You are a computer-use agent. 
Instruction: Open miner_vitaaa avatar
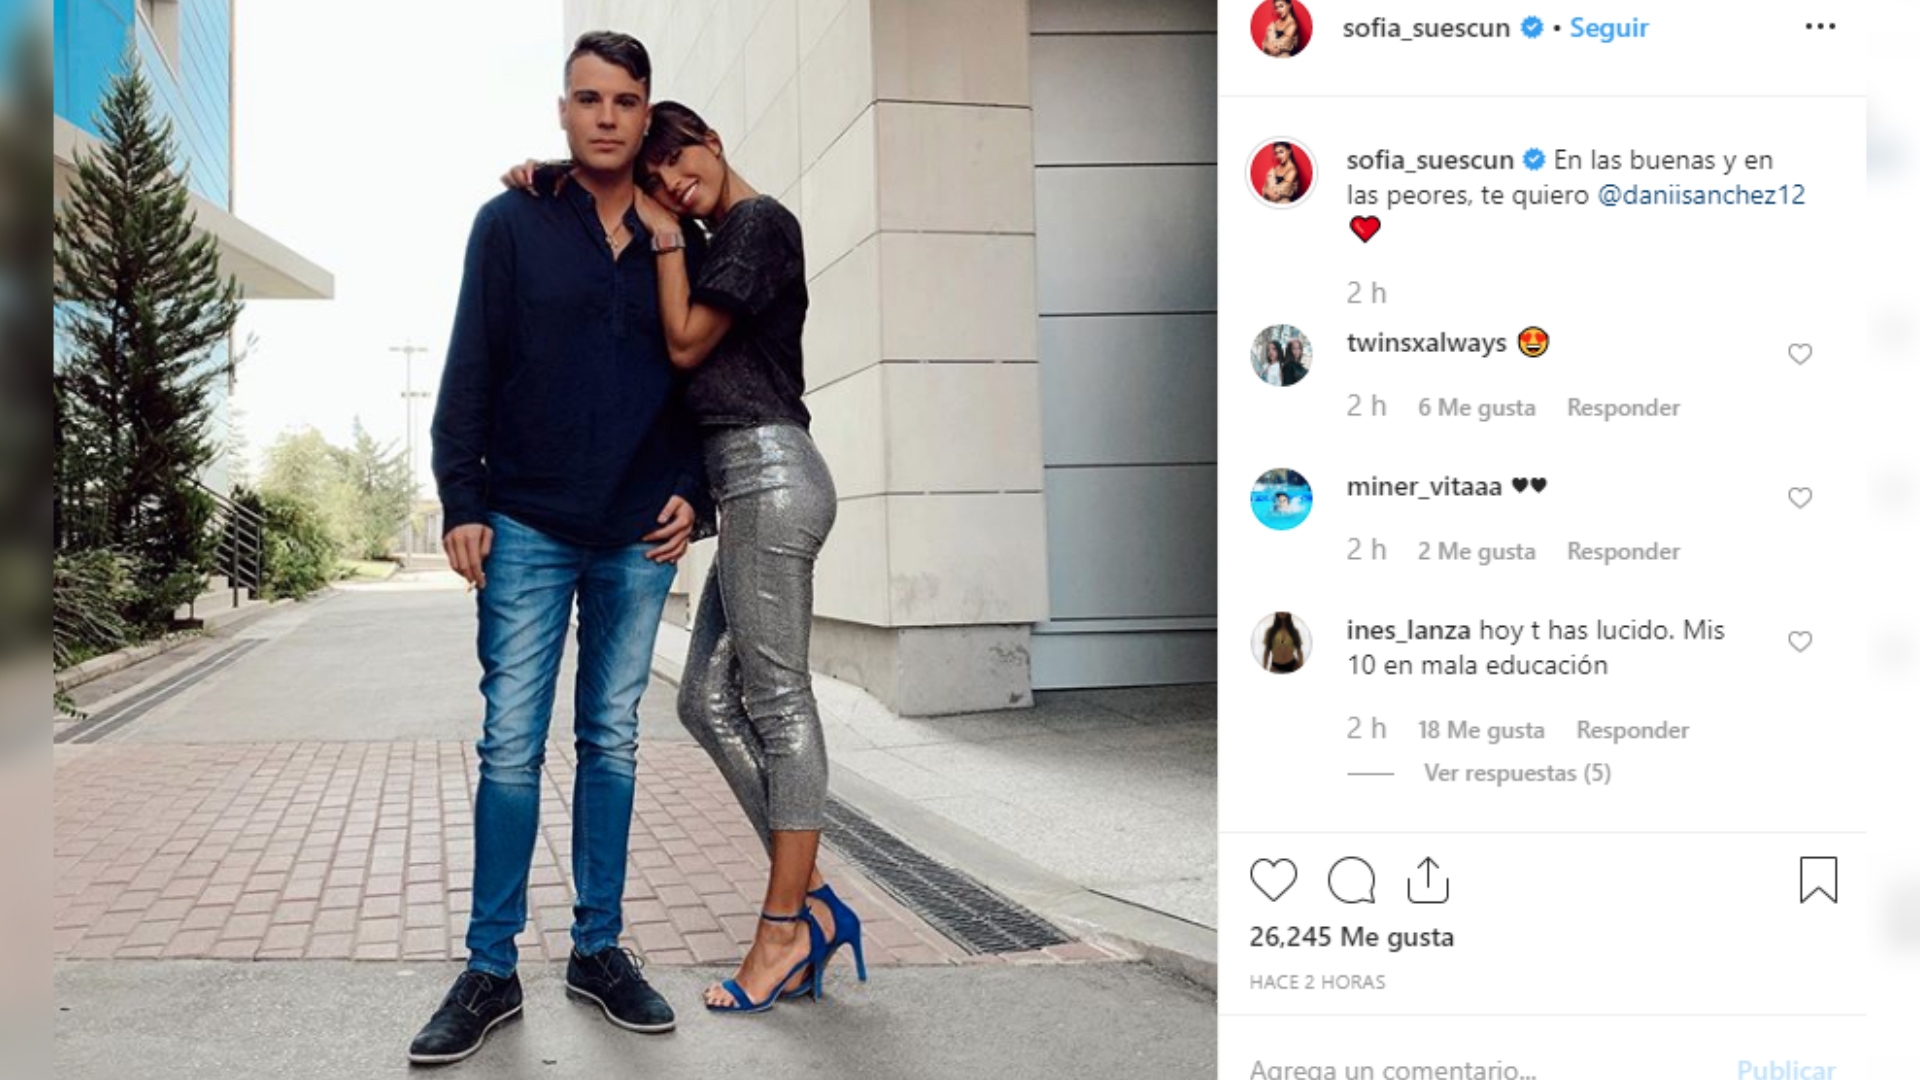(1281, 499)
